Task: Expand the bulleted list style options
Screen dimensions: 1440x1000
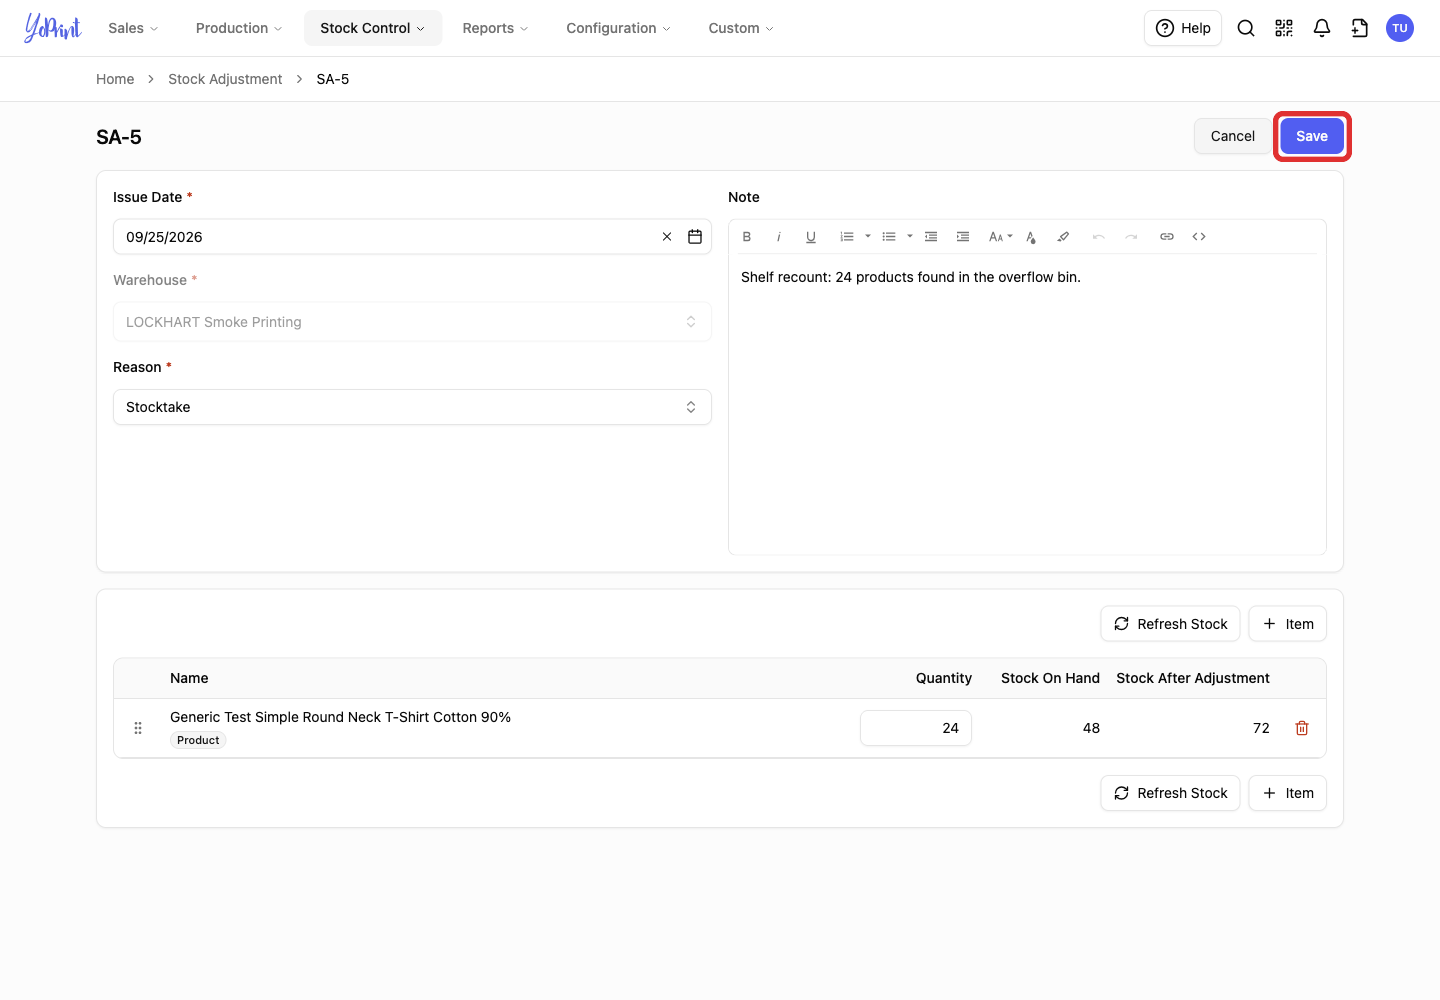Action: click(x=910, y=237)
